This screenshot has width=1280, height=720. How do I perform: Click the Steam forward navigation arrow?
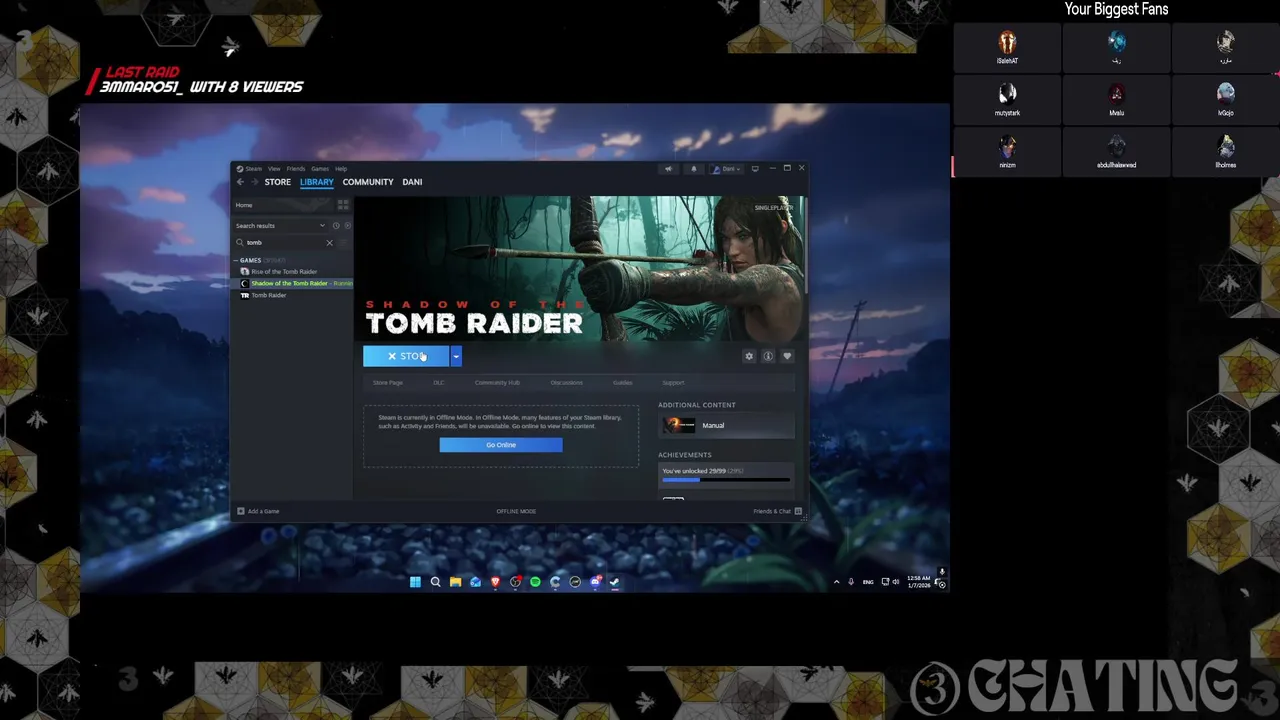(x=253, y=182)
